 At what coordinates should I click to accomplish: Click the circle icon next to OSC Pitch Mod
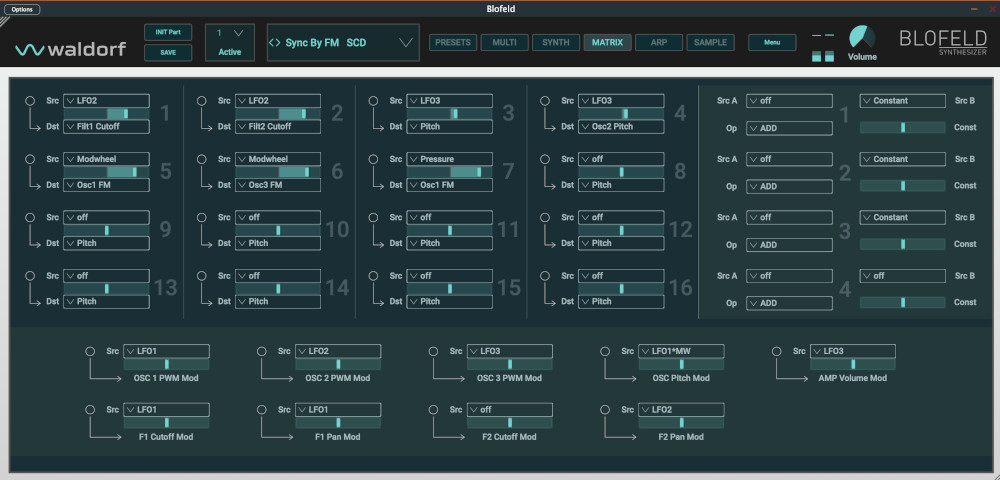pos(606,351)
